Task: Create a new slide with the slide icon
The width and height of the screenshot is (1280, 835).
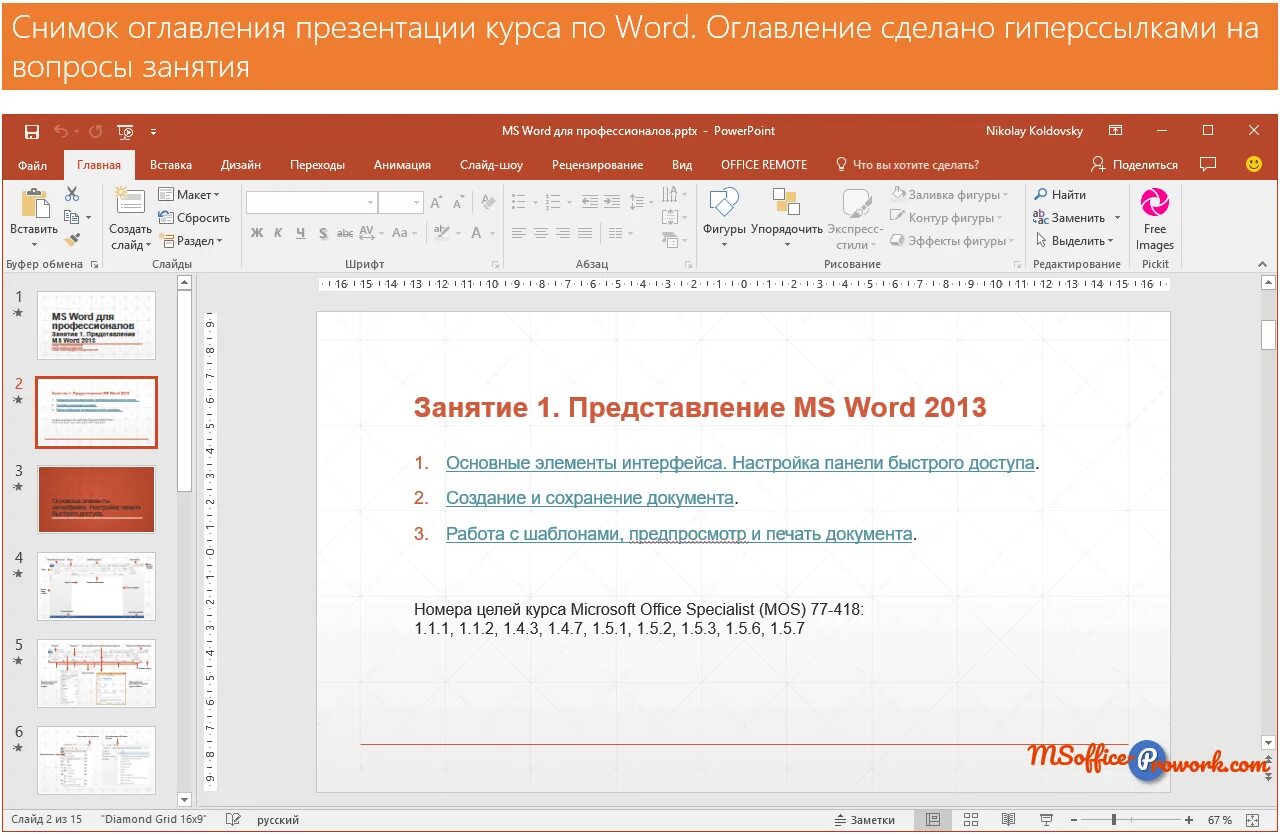Action: 130,201
